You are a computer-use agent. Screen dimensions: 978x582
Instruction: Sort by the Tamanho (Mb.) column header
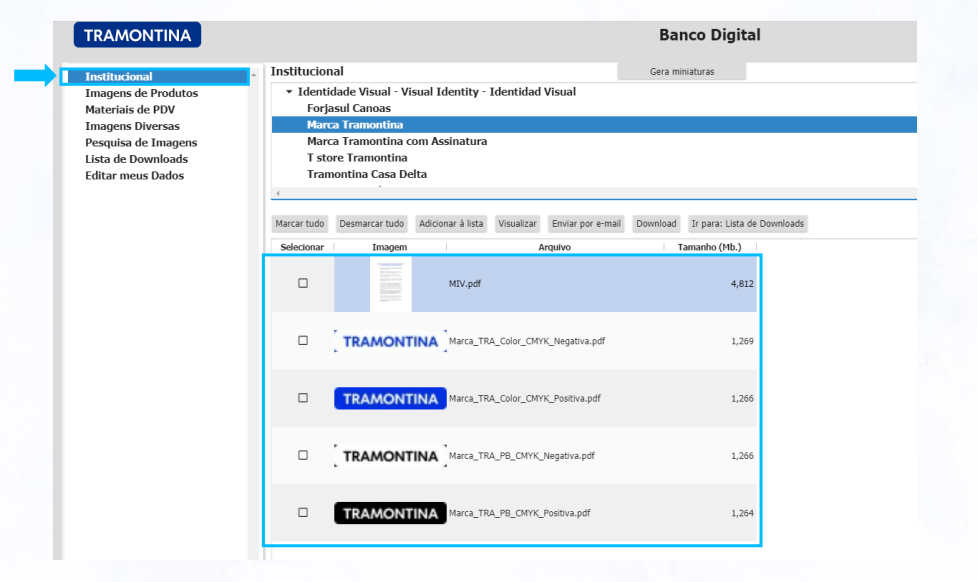point(709,247)
